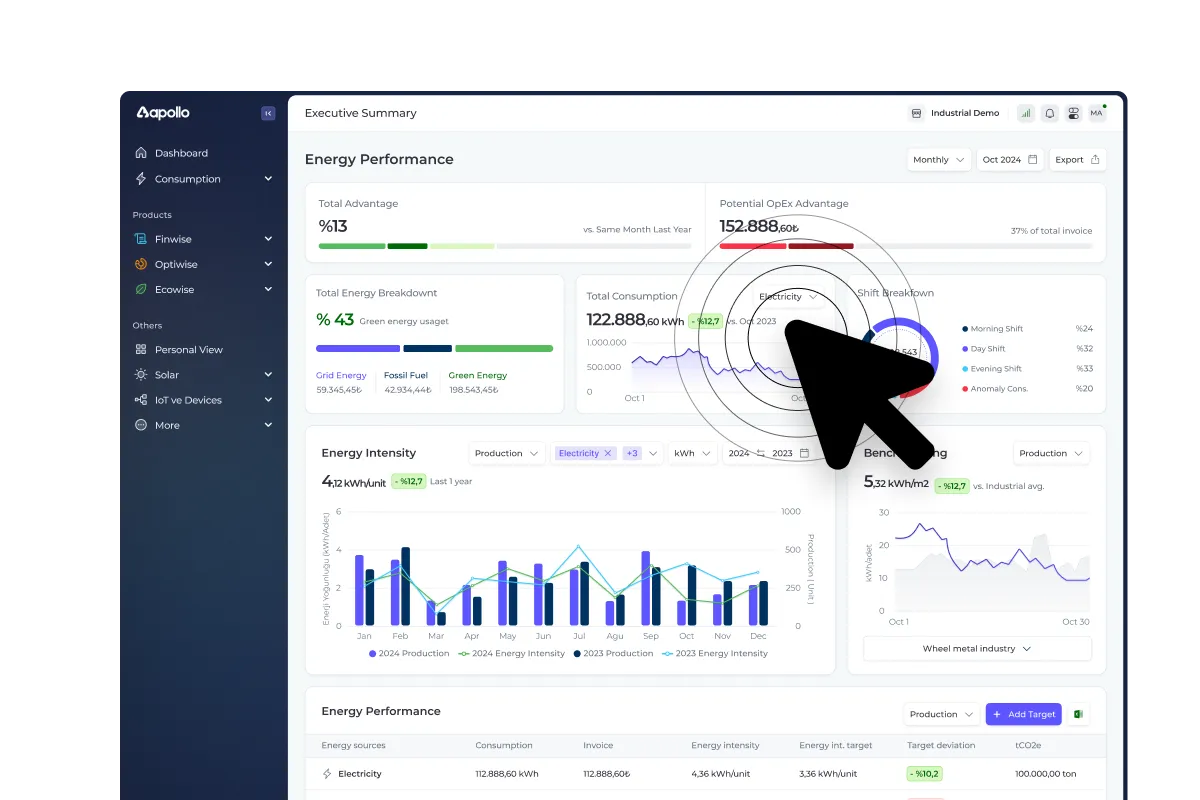Toggle 2024 Production legend series
This screenshot has height=800, width=1200.
(x=409, y=653)
